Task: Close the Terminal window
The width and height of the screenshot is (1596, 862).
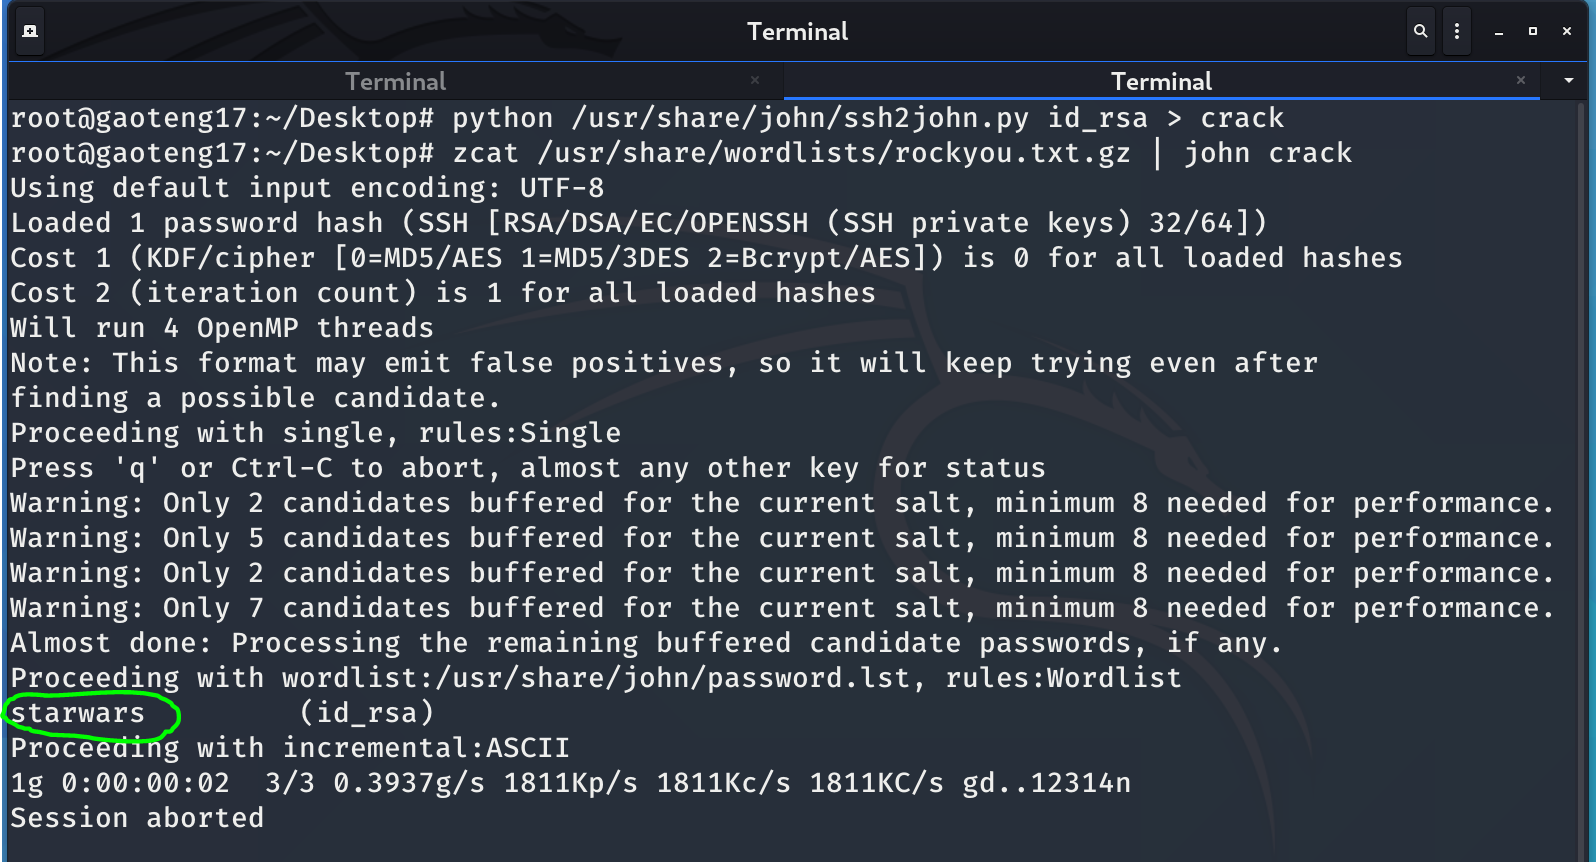Action: [1567, 31]
